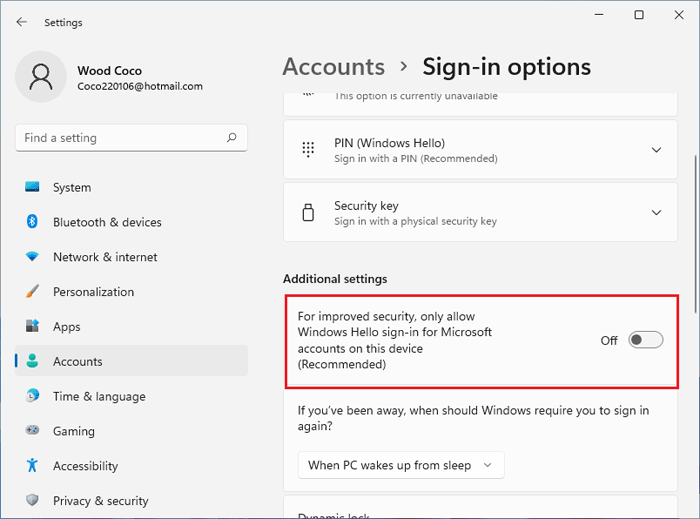Click the Security key USB icon
The width and height of the screenshot is (700, 519).
308,212
